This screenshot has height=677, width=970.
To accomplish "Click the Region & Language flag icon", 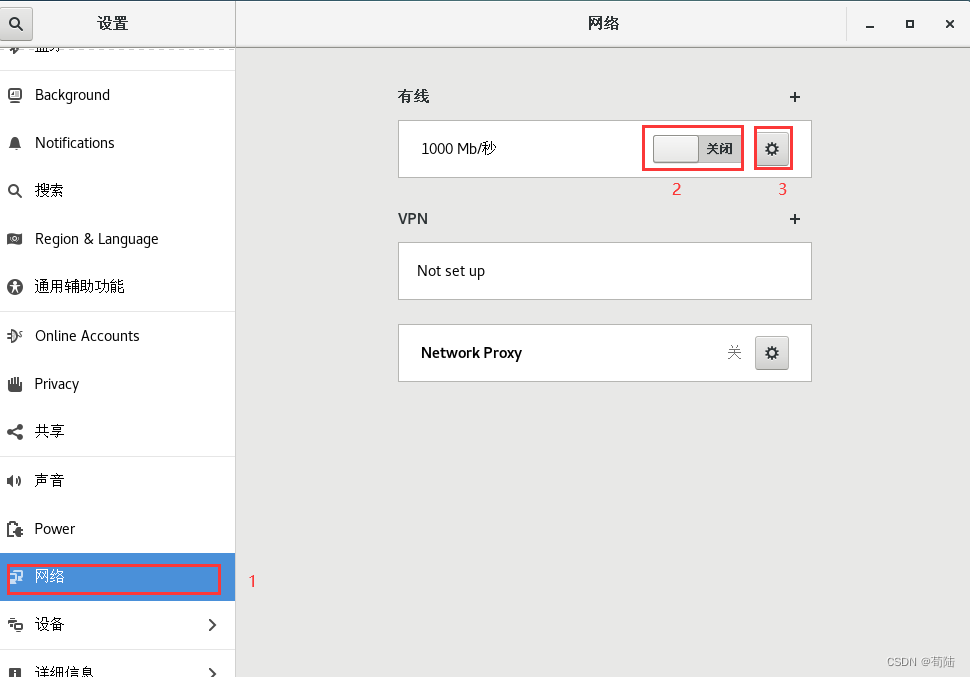I will [15, 239].
